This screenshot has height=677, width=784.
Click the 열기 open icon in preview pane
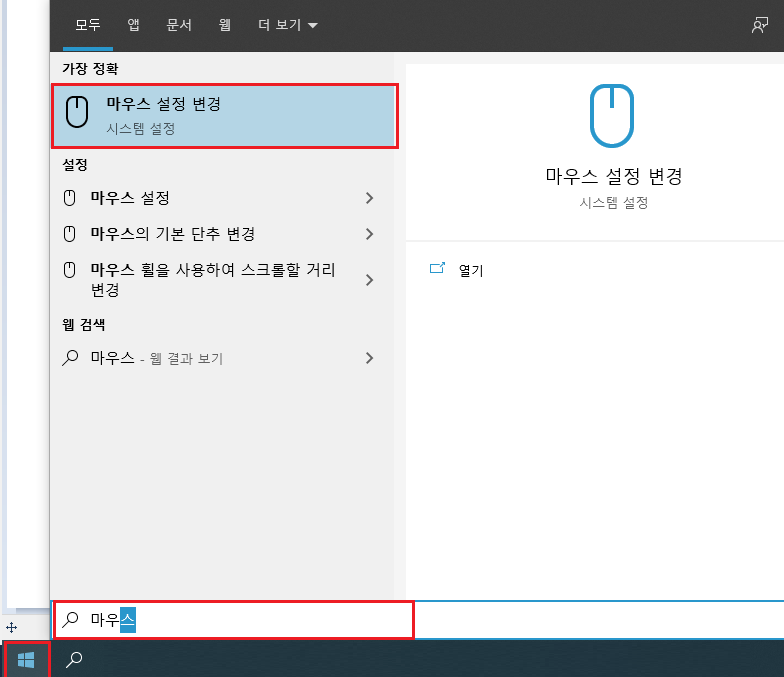[x=437, y=268]
